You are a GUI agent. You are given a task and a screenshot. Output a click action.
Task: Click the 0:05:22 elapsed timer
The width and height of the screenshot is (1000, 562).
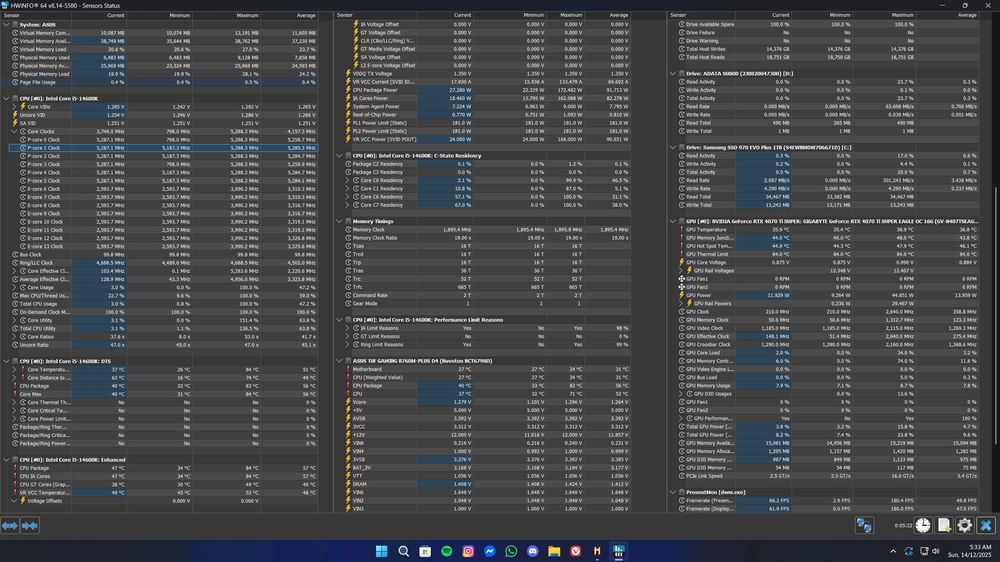(x=903, y=526)
